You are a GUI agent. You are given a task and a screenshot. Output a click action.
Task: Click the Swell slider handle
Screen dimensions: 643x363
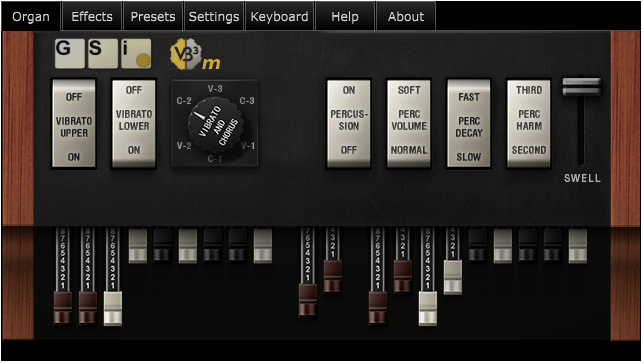[581, 86]
